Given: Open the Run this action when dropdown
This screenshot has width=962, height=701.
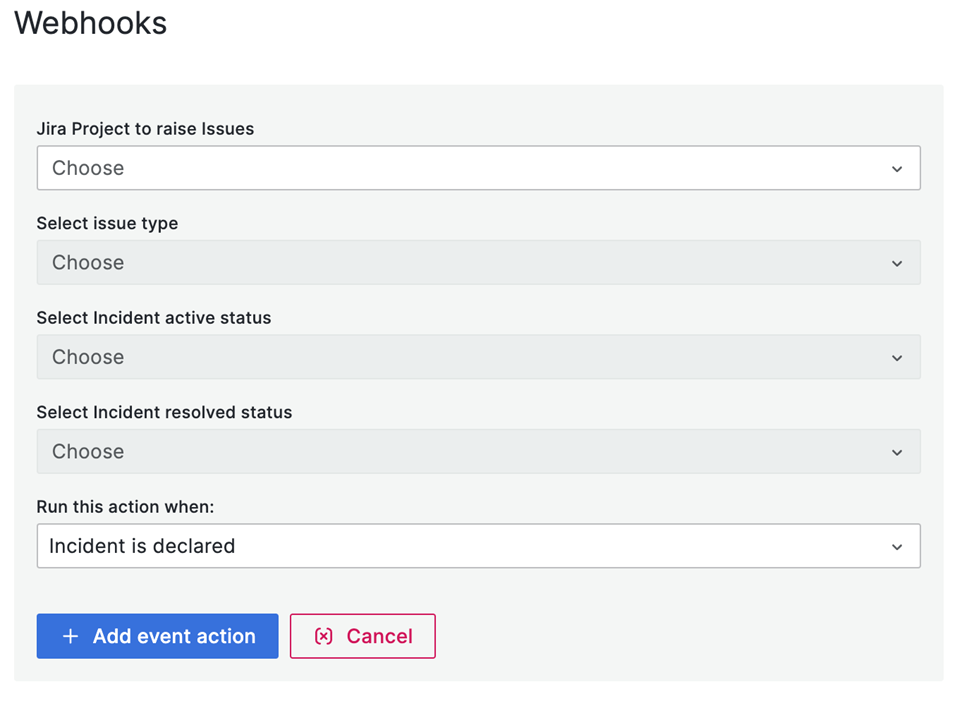Looking at the screenshot, I should (478, 546).
